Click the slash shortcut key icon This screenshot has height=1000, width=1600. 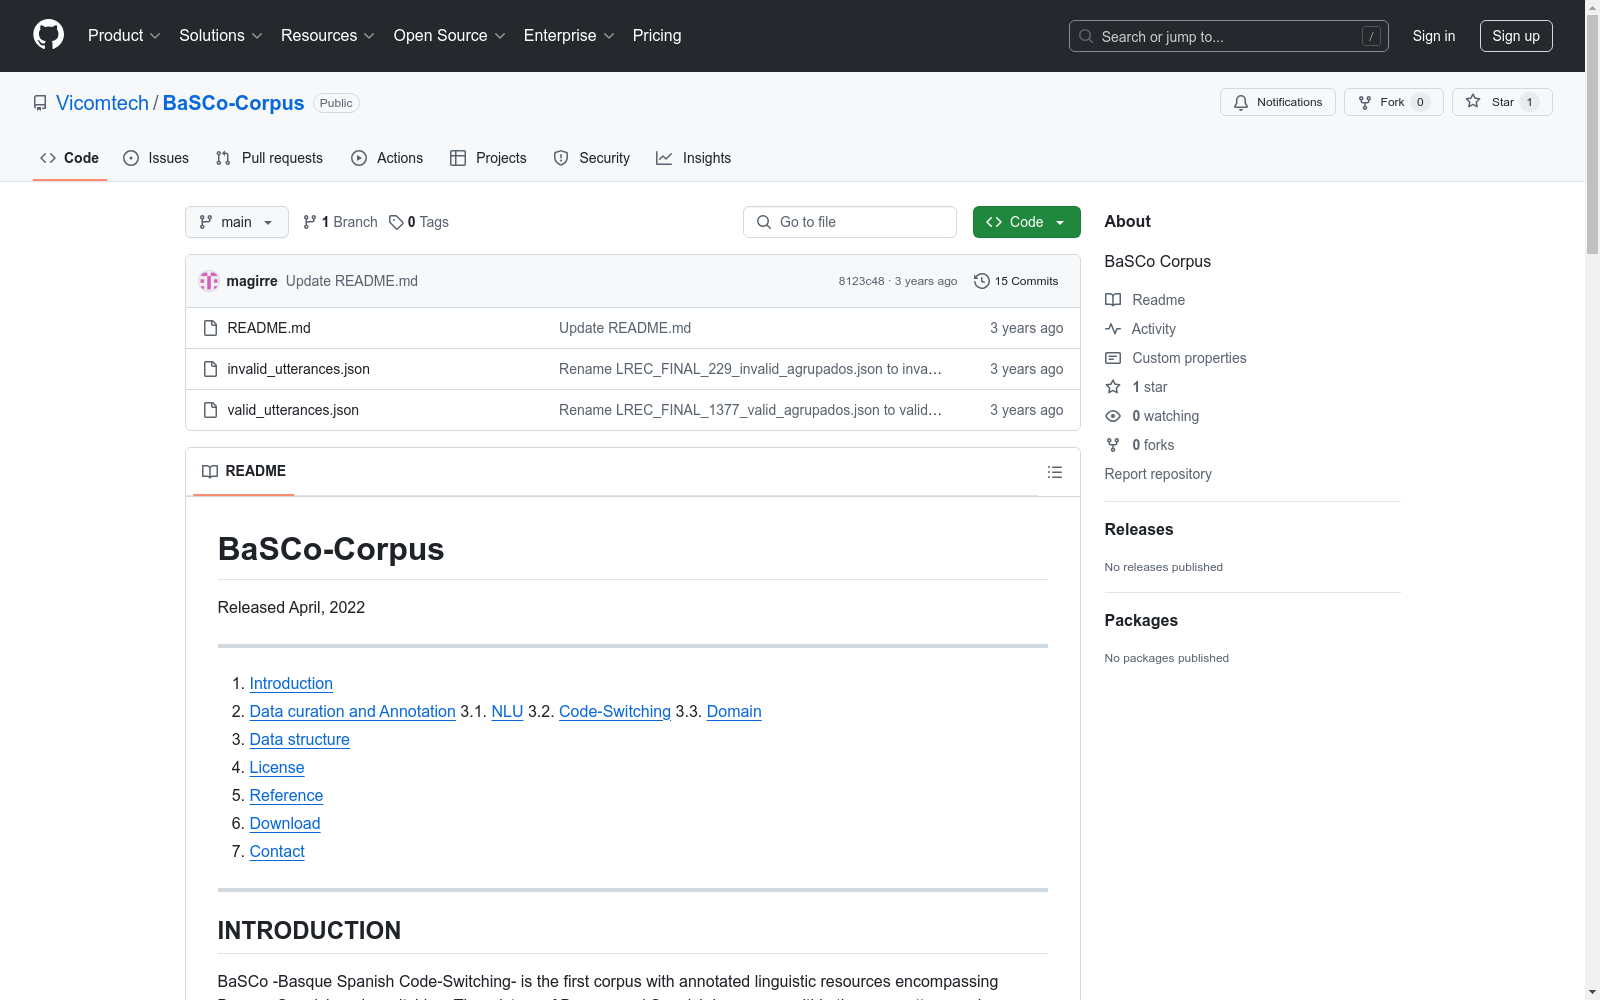pos(1371,36)
